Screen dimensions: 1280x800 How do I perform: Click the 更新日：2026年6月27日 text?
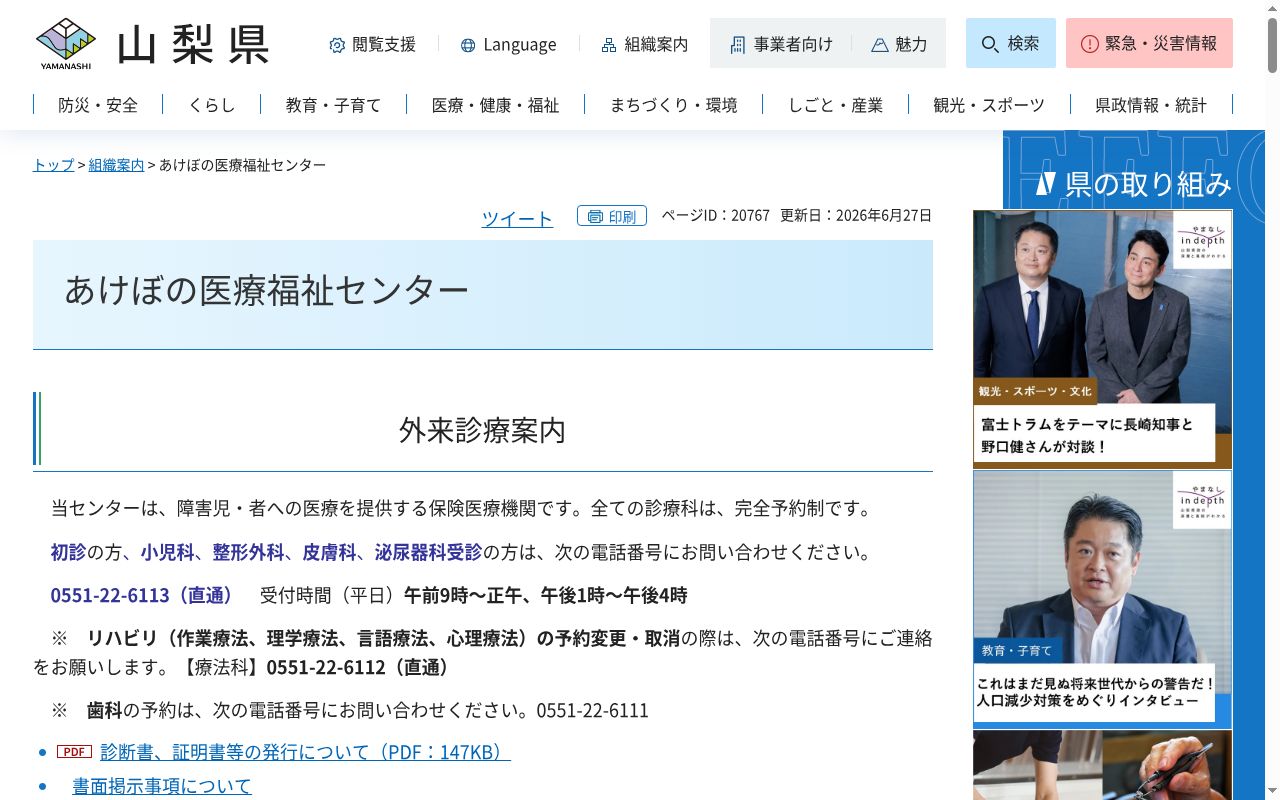[856, 215]
